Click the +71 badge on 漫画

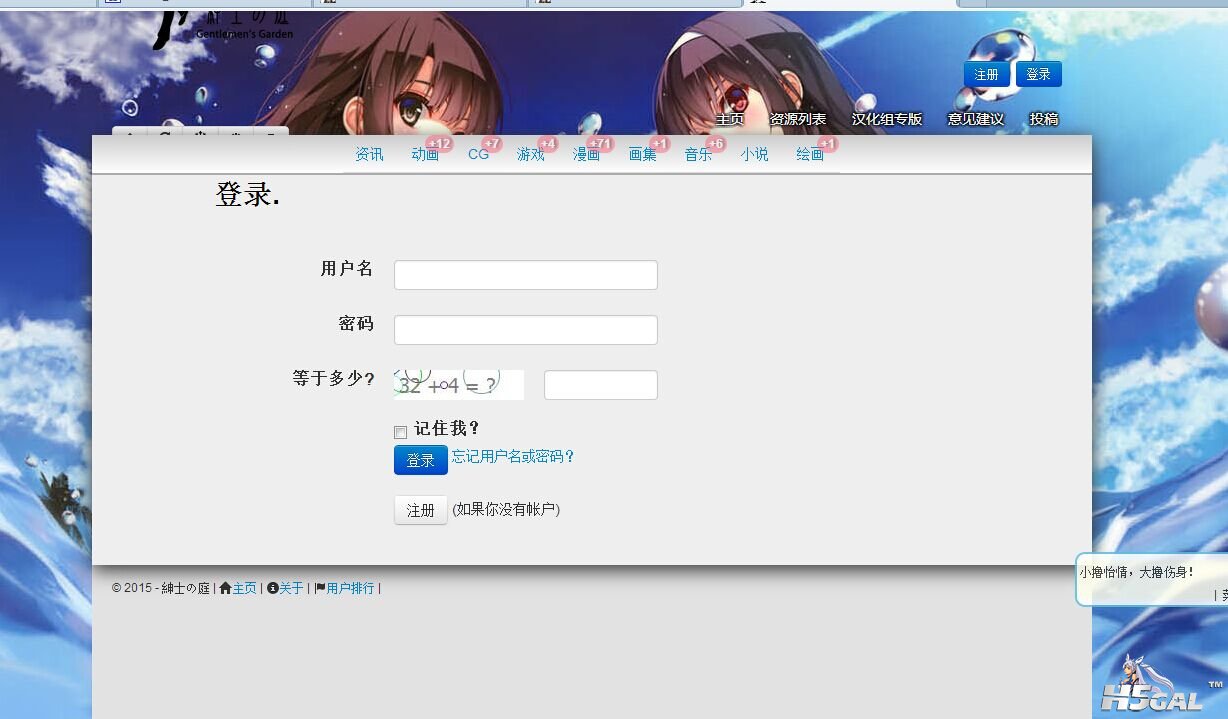(600, 144)
